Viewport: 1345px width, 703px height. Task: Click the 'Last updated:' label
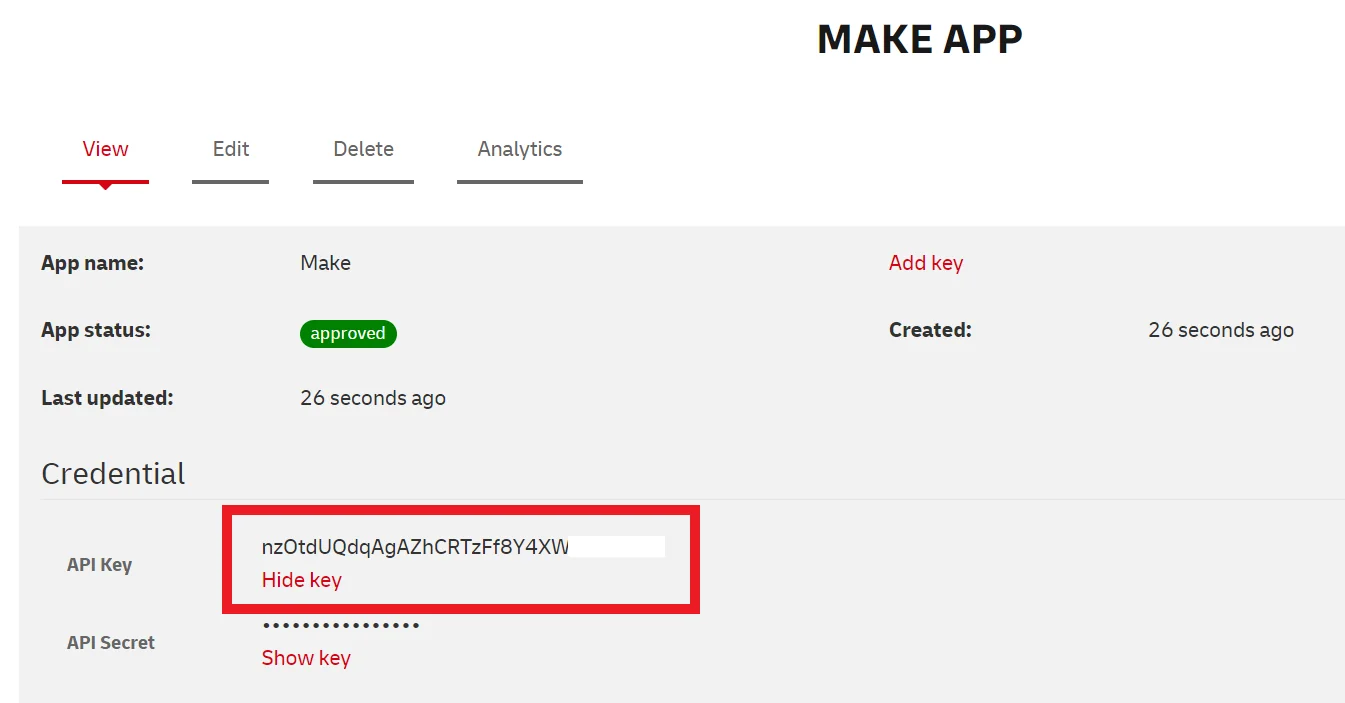pos(107,398)
